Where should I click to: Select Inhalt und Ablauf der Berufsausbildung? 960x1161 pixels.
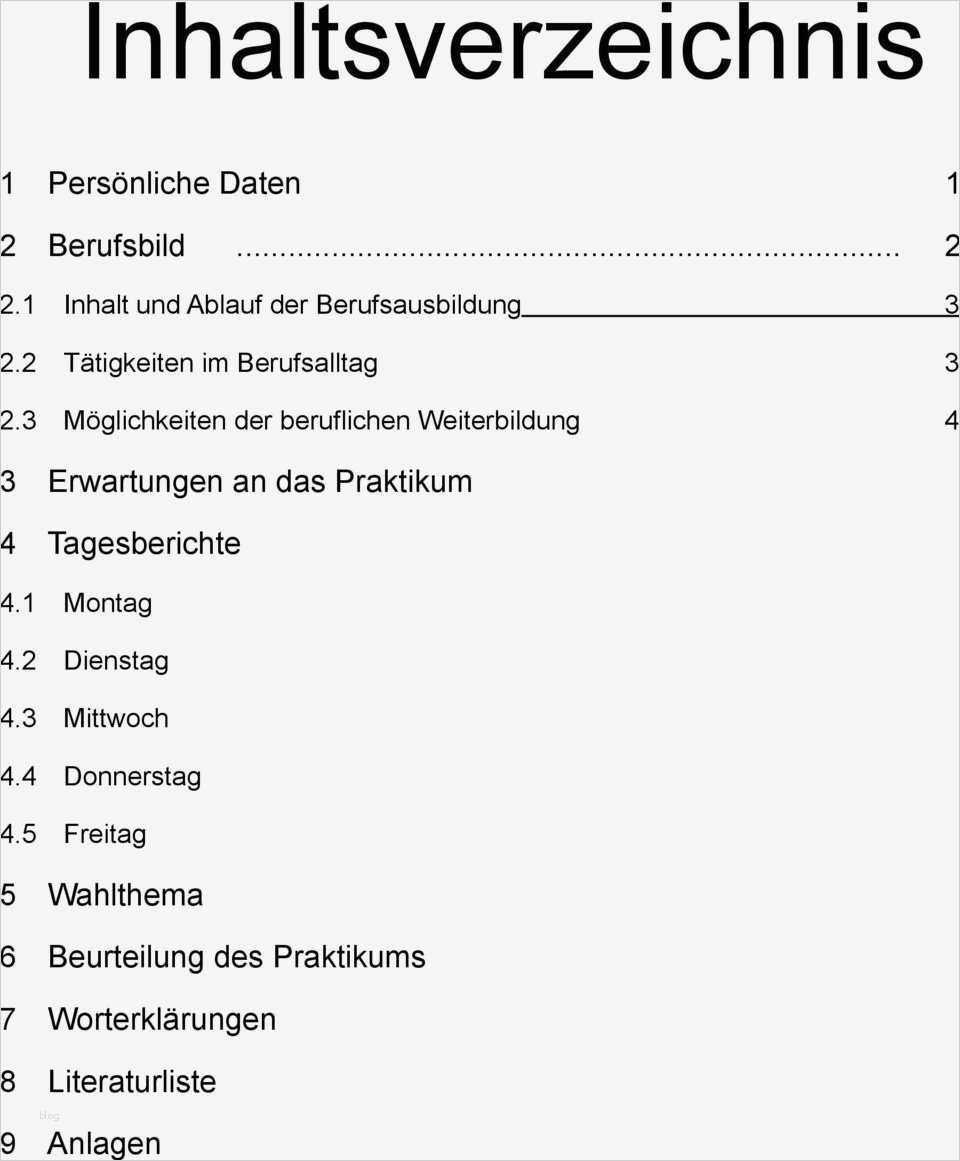point(292,305)
